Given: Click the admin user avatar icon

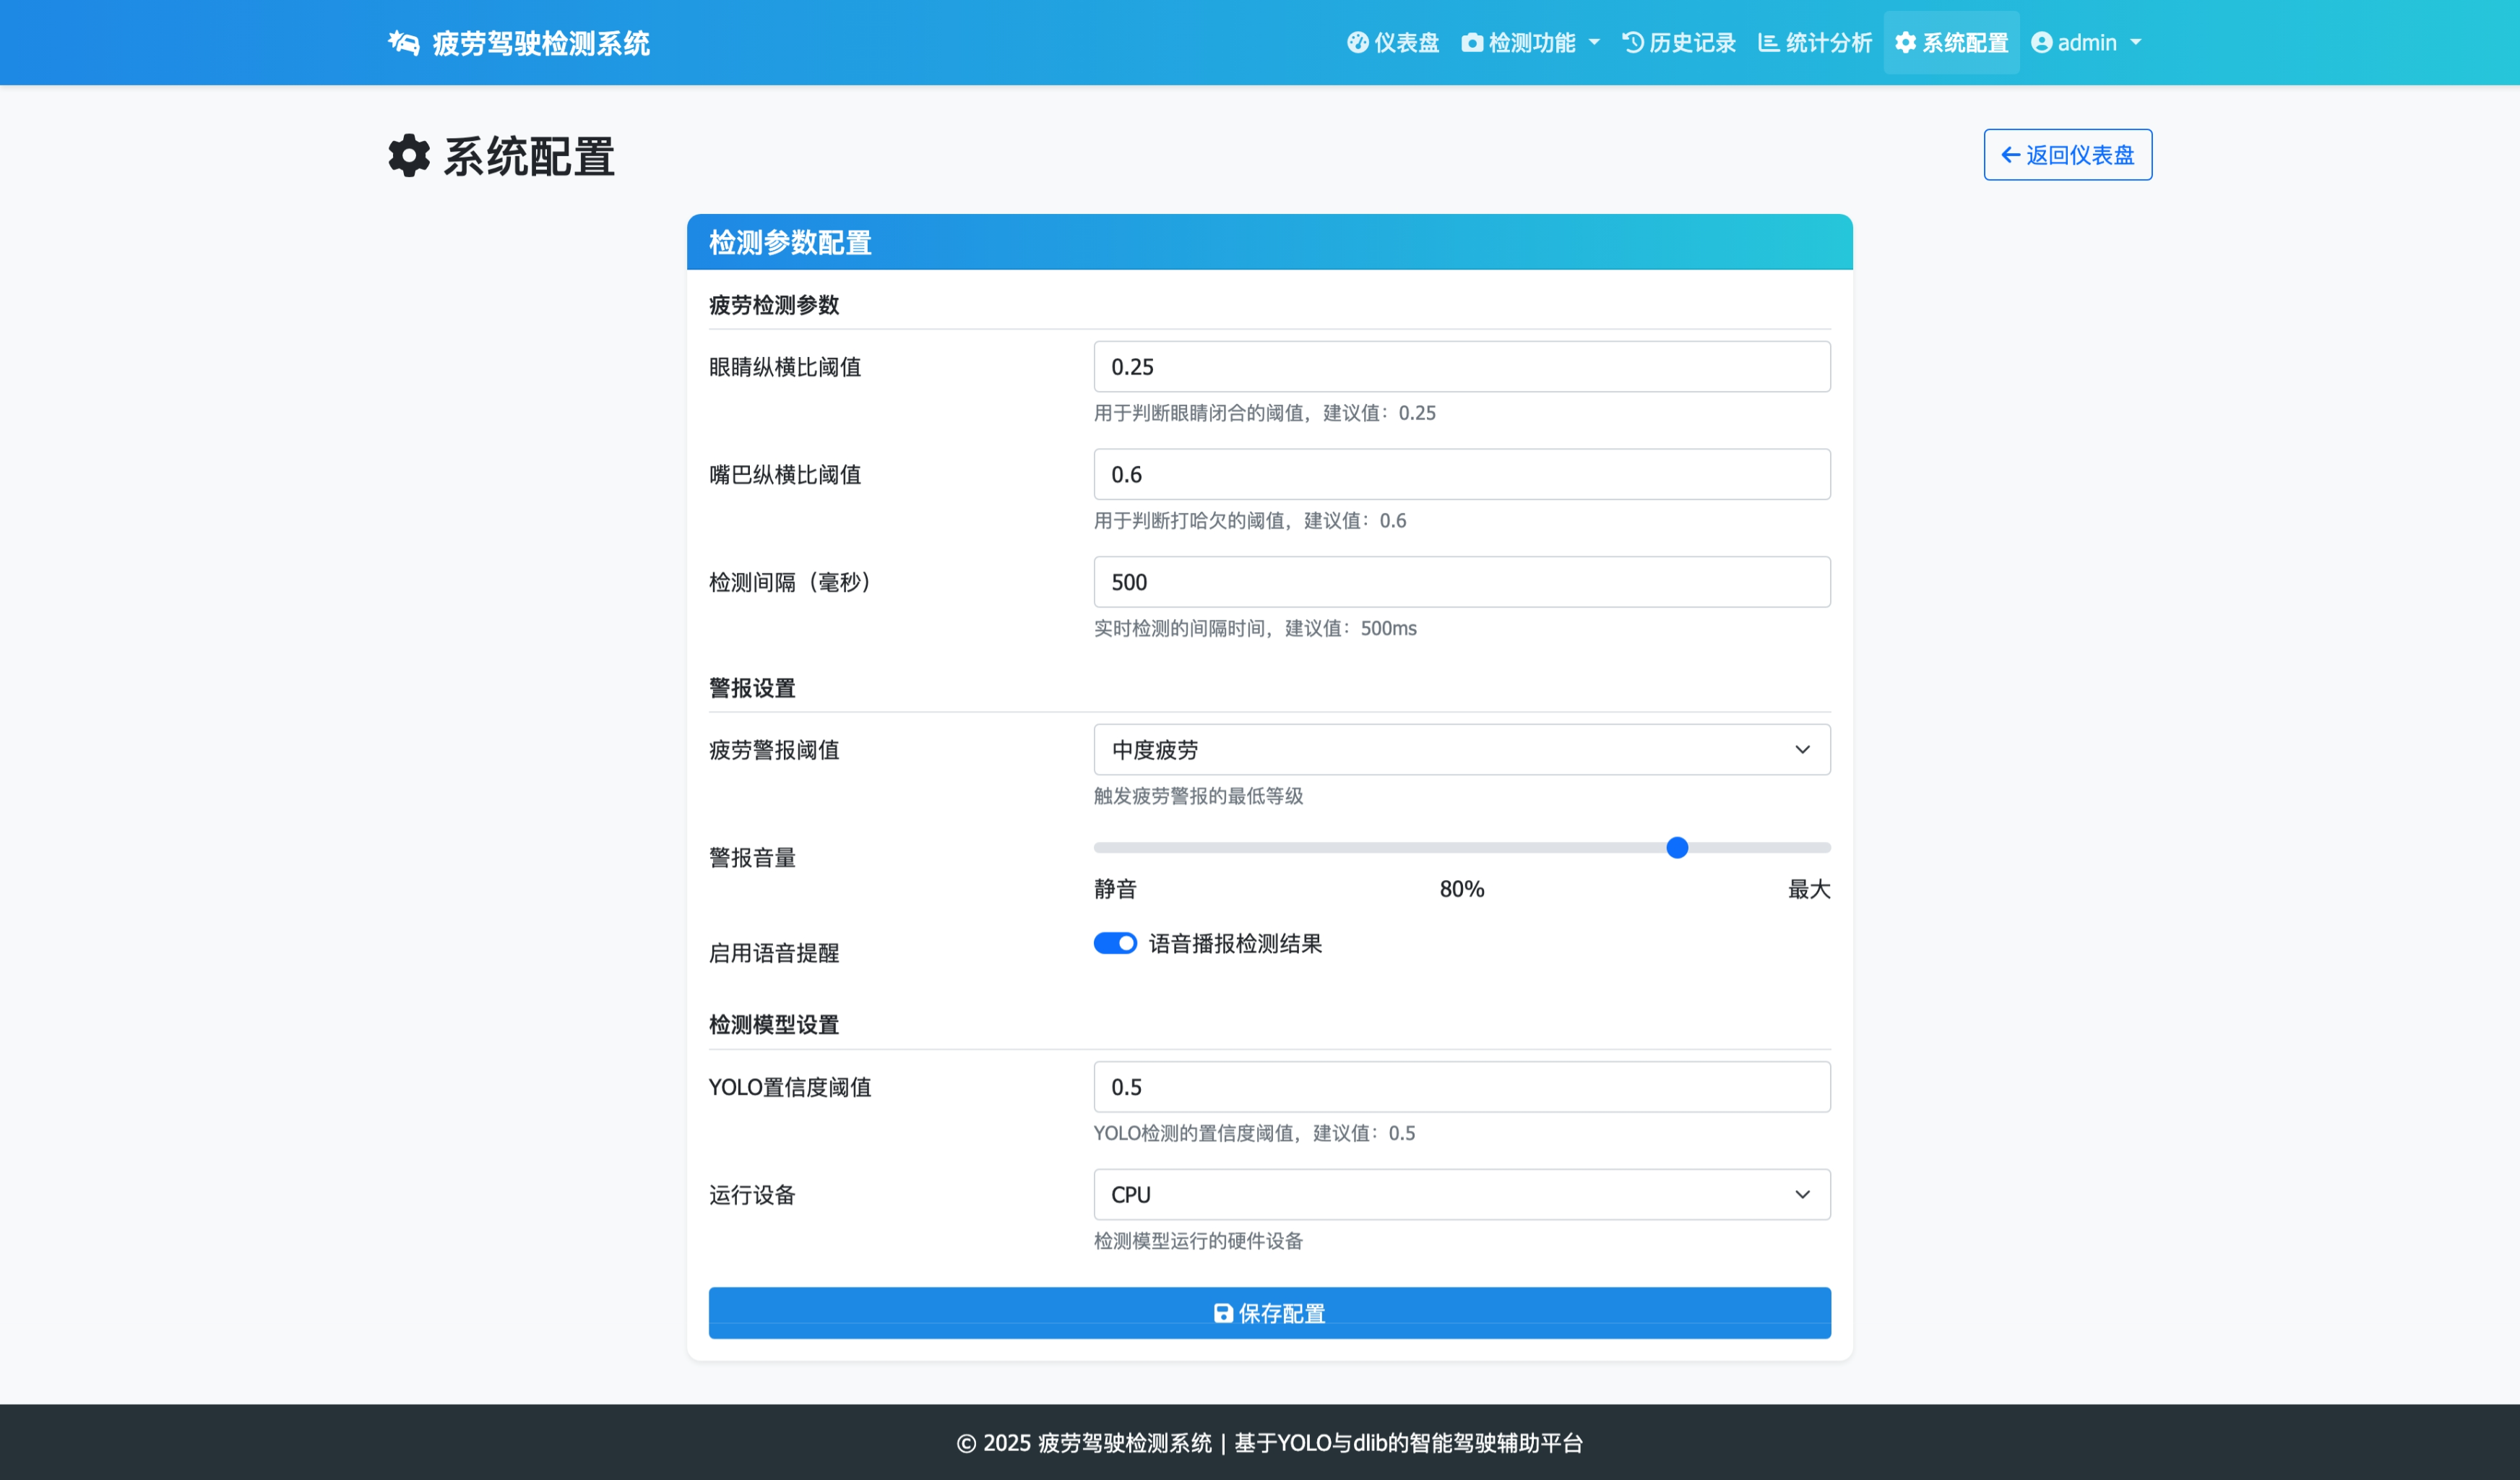Looking at the screenshot, I should (x=2041, y=43).
